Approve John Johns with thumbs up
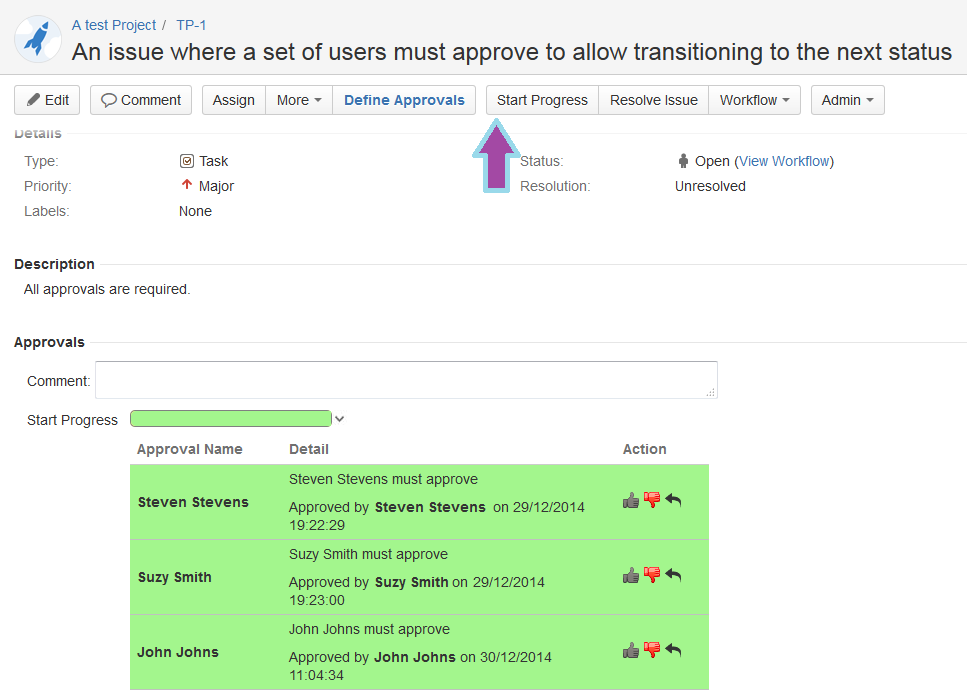This screenshot has height=699, width=967. pyautogui.click(x=631, y=650)
